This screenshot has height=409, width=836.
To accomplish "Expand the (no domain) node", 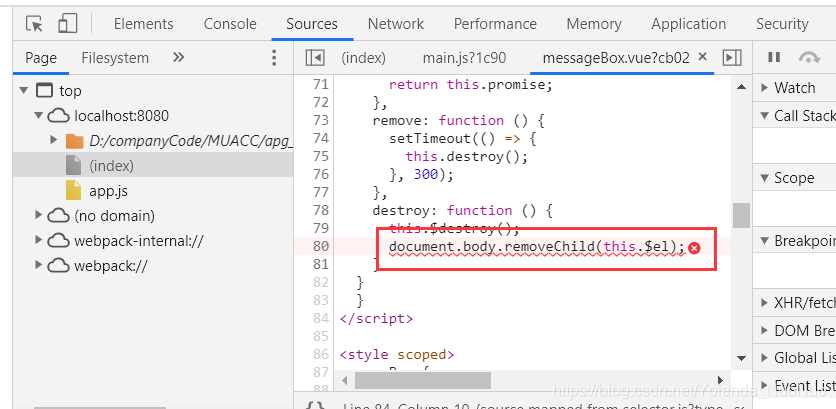I will 39,215.
